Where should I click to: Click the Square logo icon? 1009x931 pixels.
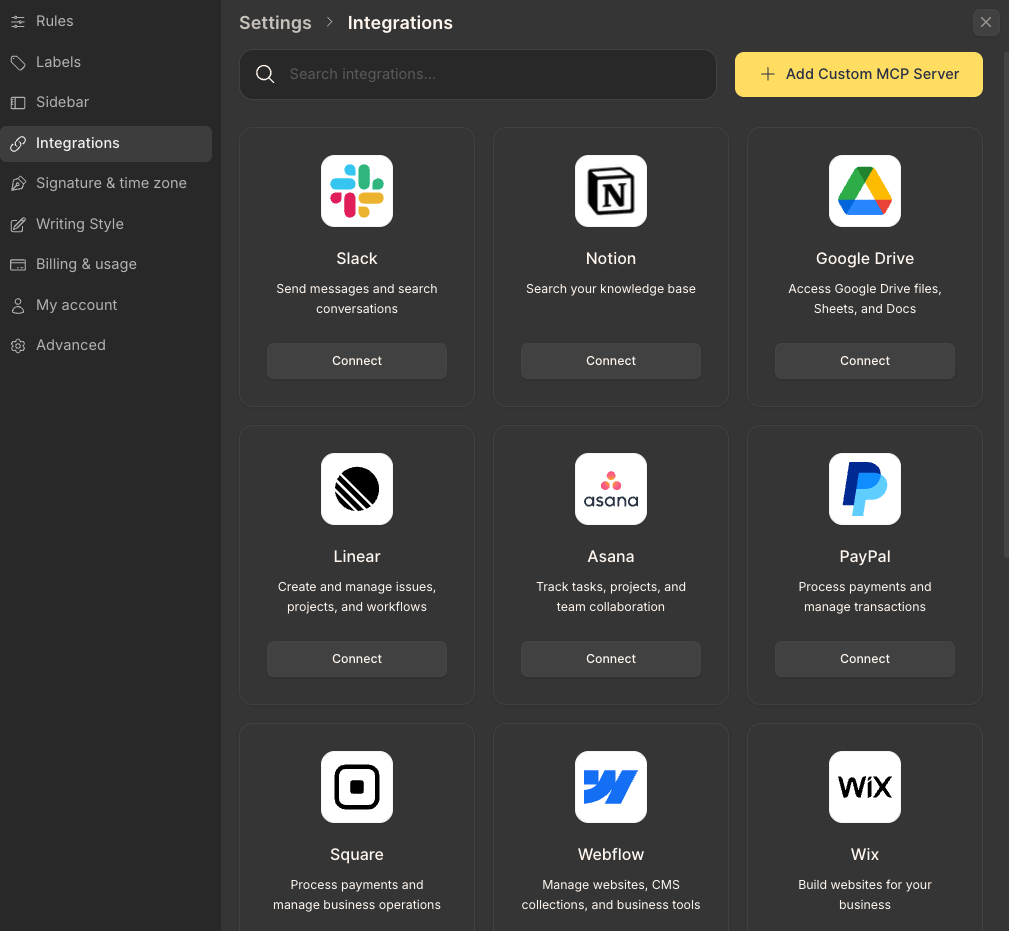(357, 787)
